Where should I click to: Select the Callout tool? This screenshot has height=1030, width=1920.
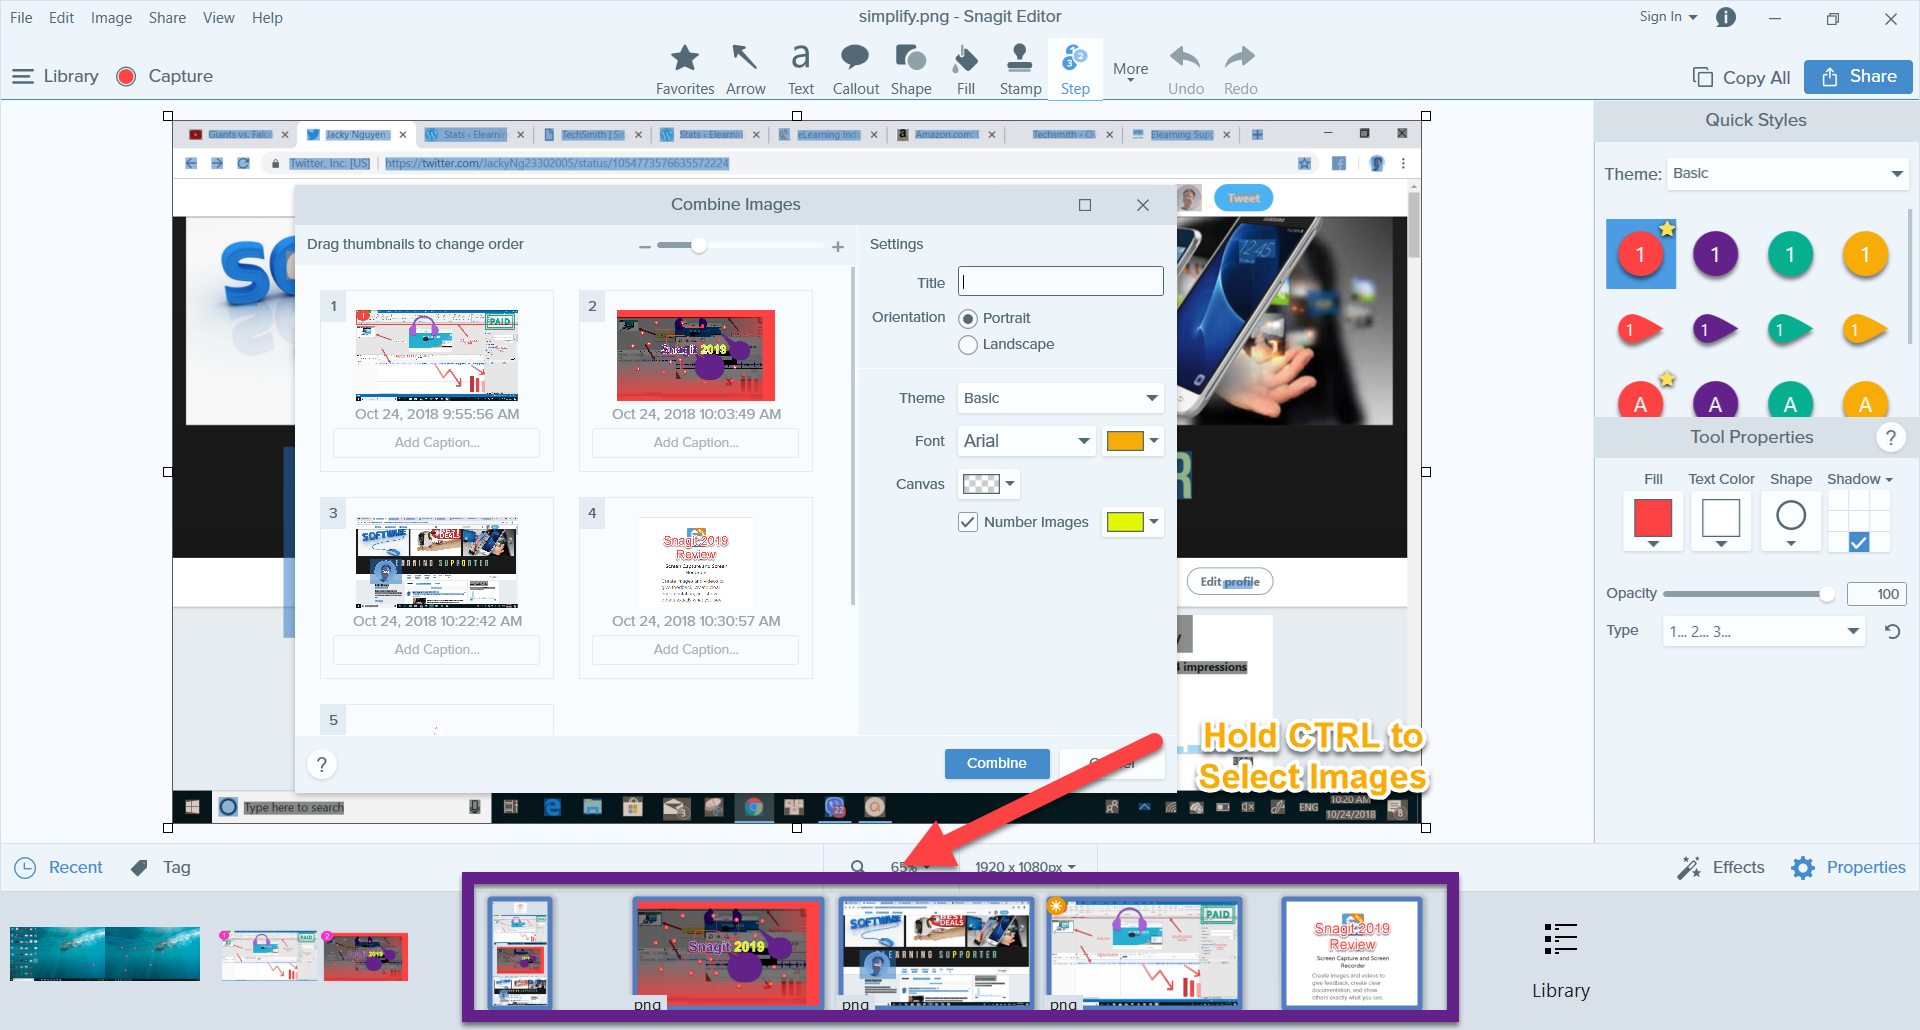855,67
